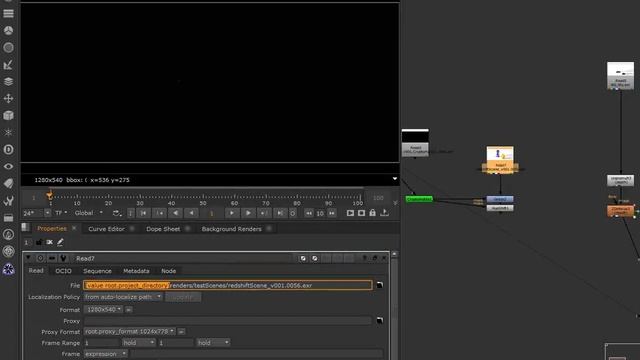640x360 pixels.
Task: Open the Metadata tab of Read7
Action: coord(136,271)
